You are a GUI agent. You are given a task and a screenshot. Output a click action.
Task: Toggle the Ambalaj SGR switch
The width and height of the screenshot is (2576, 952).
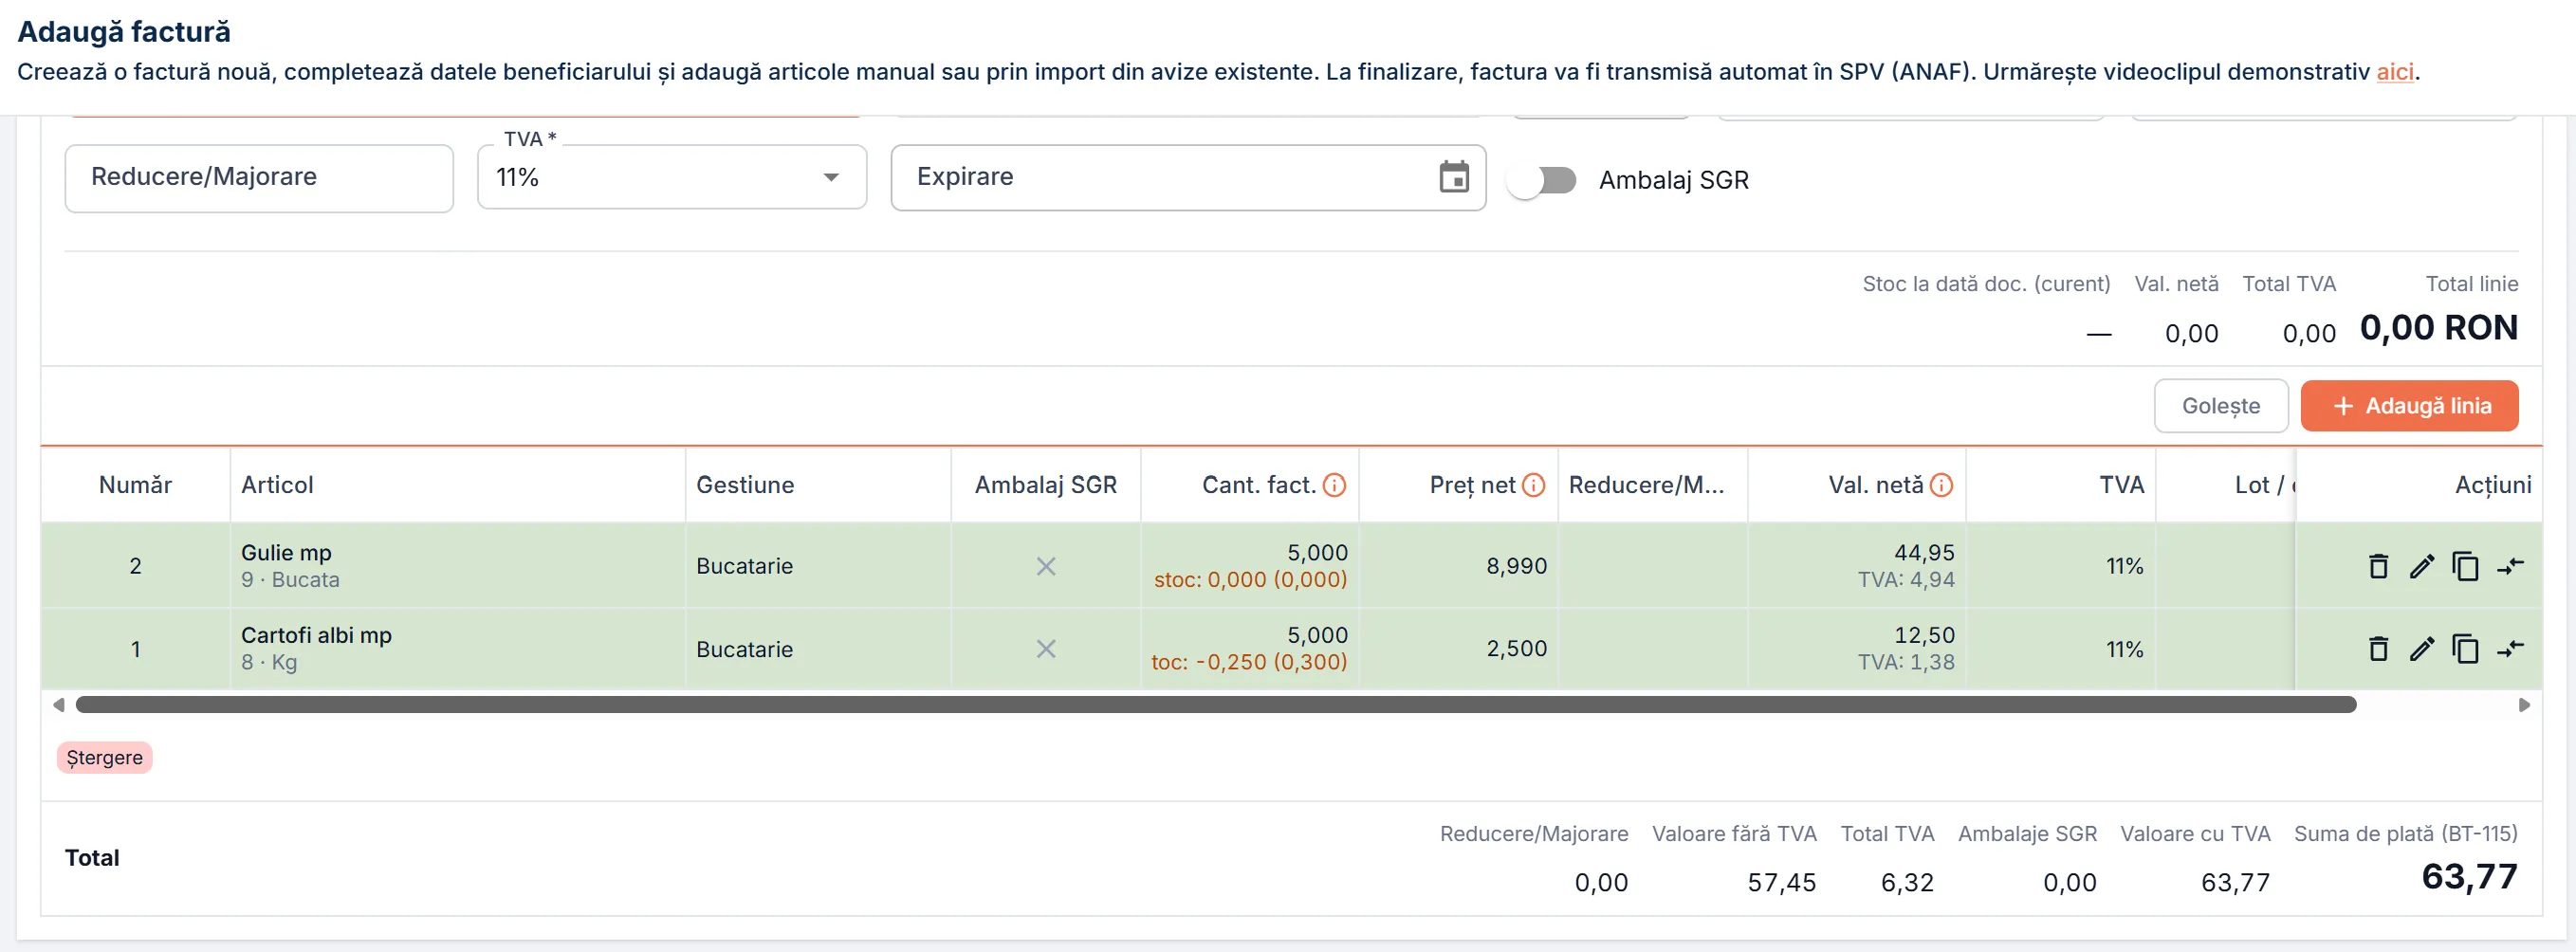[x=1542, y=180]
